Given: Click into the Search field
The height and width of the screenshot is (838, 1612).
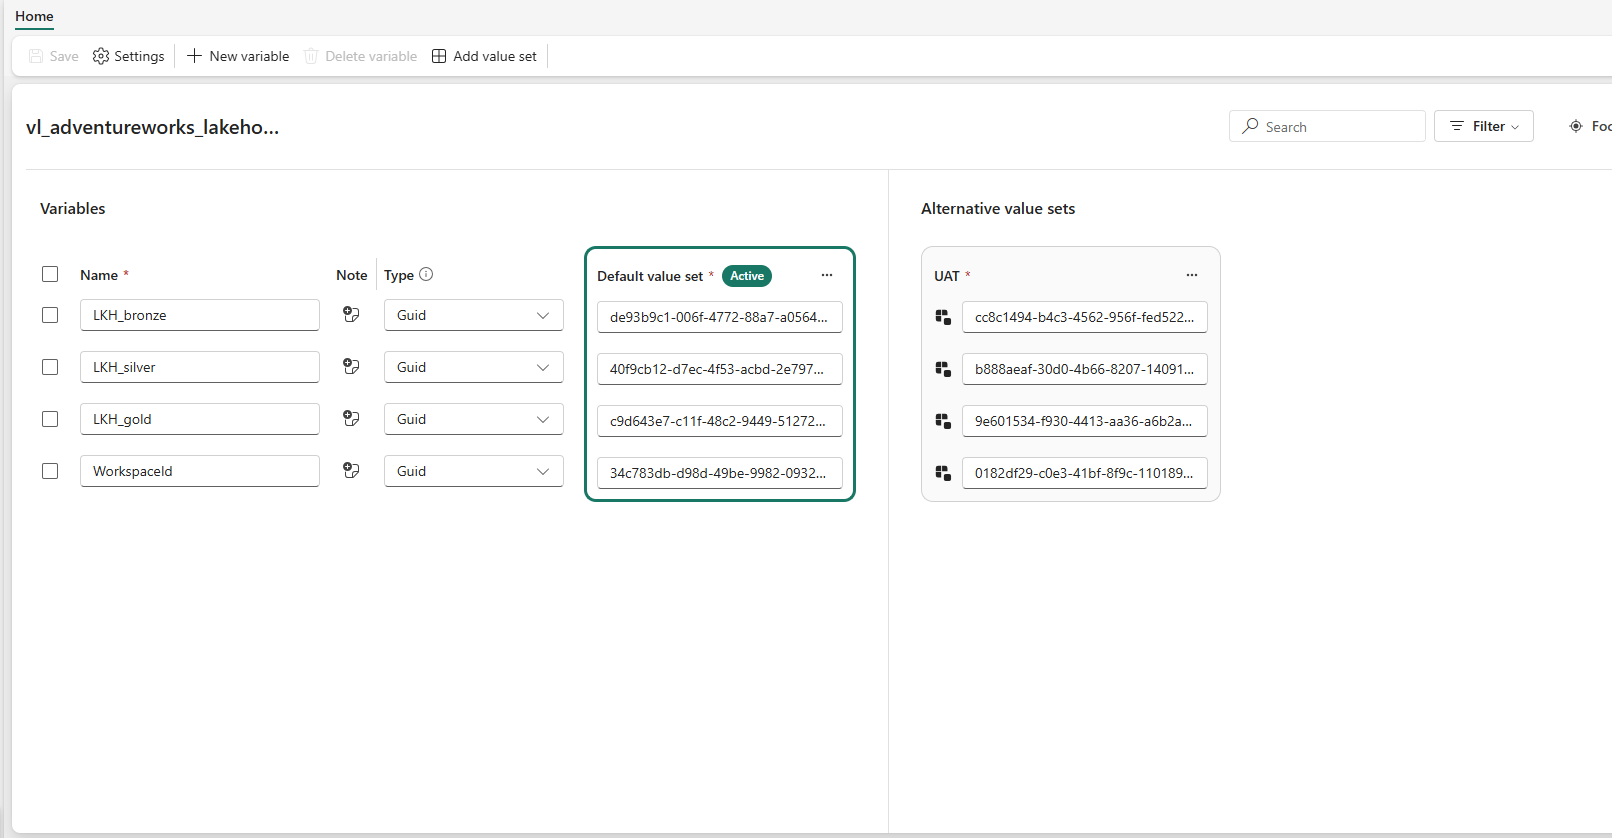Looking at the screenshot, I should click(x=1327, y=126).
